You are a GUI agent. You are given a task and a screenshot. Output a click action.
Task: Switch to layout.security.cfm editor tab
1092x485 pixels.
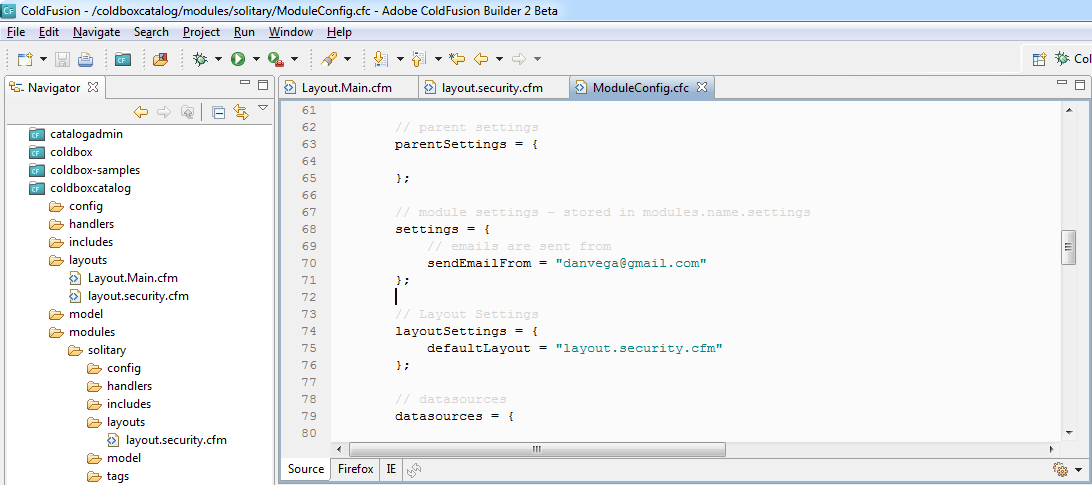492,88
